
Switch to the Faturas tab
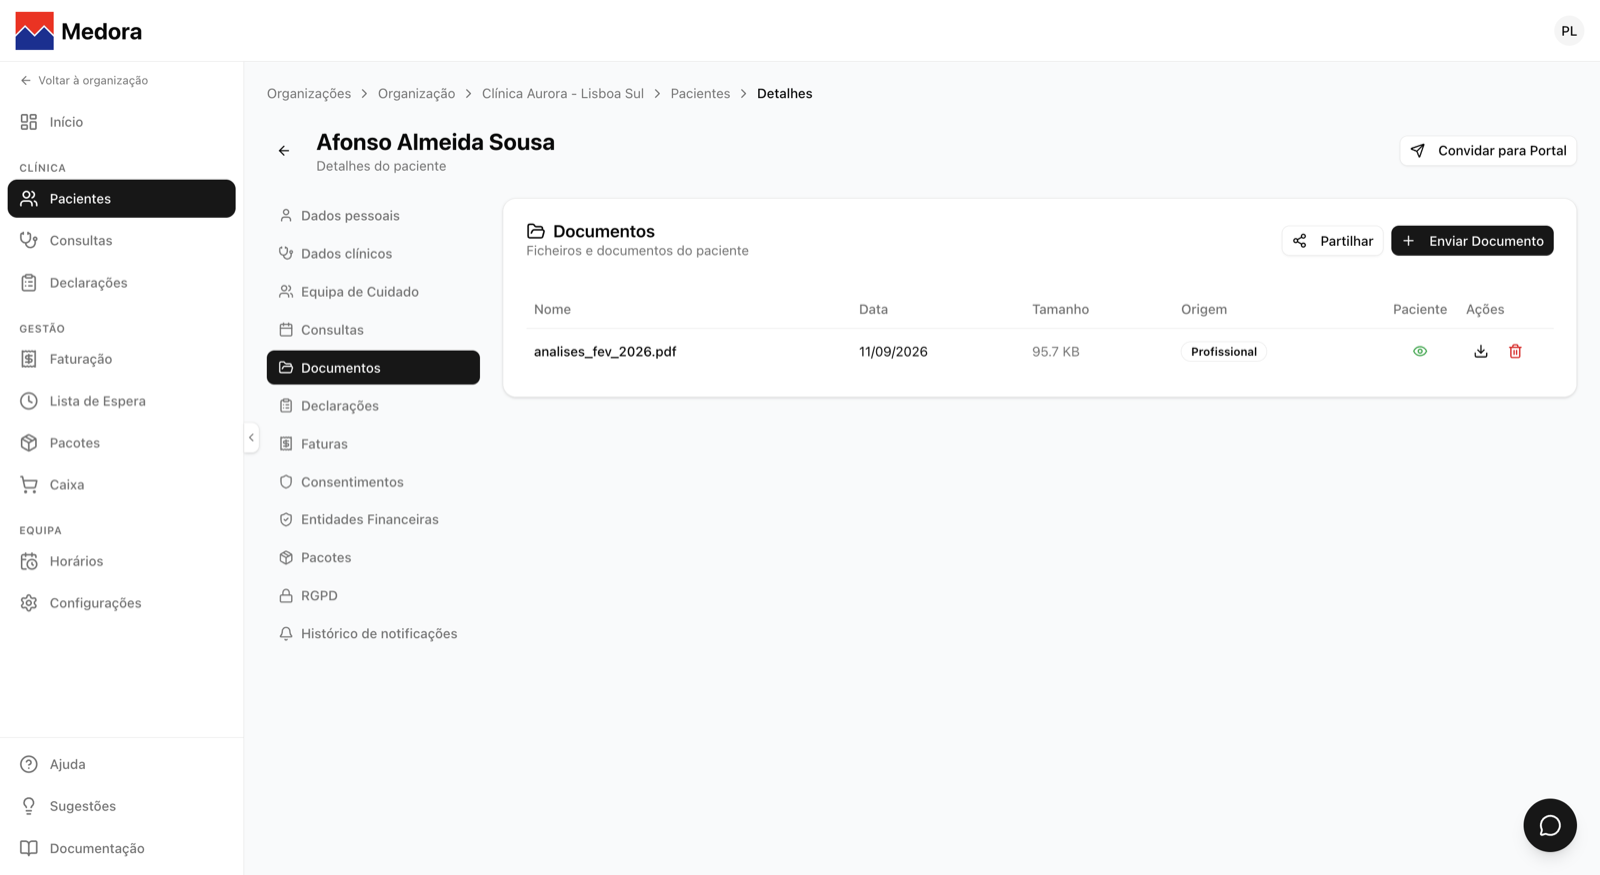373,444
